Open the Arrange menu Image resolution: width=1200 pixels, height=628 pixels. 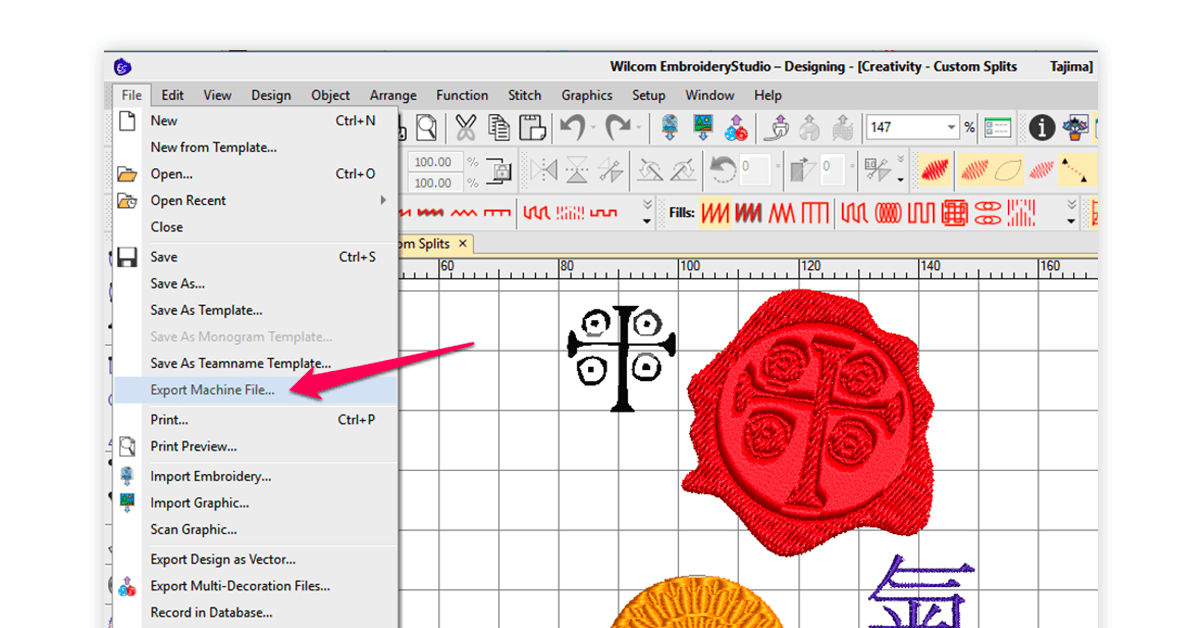point(393,95)
